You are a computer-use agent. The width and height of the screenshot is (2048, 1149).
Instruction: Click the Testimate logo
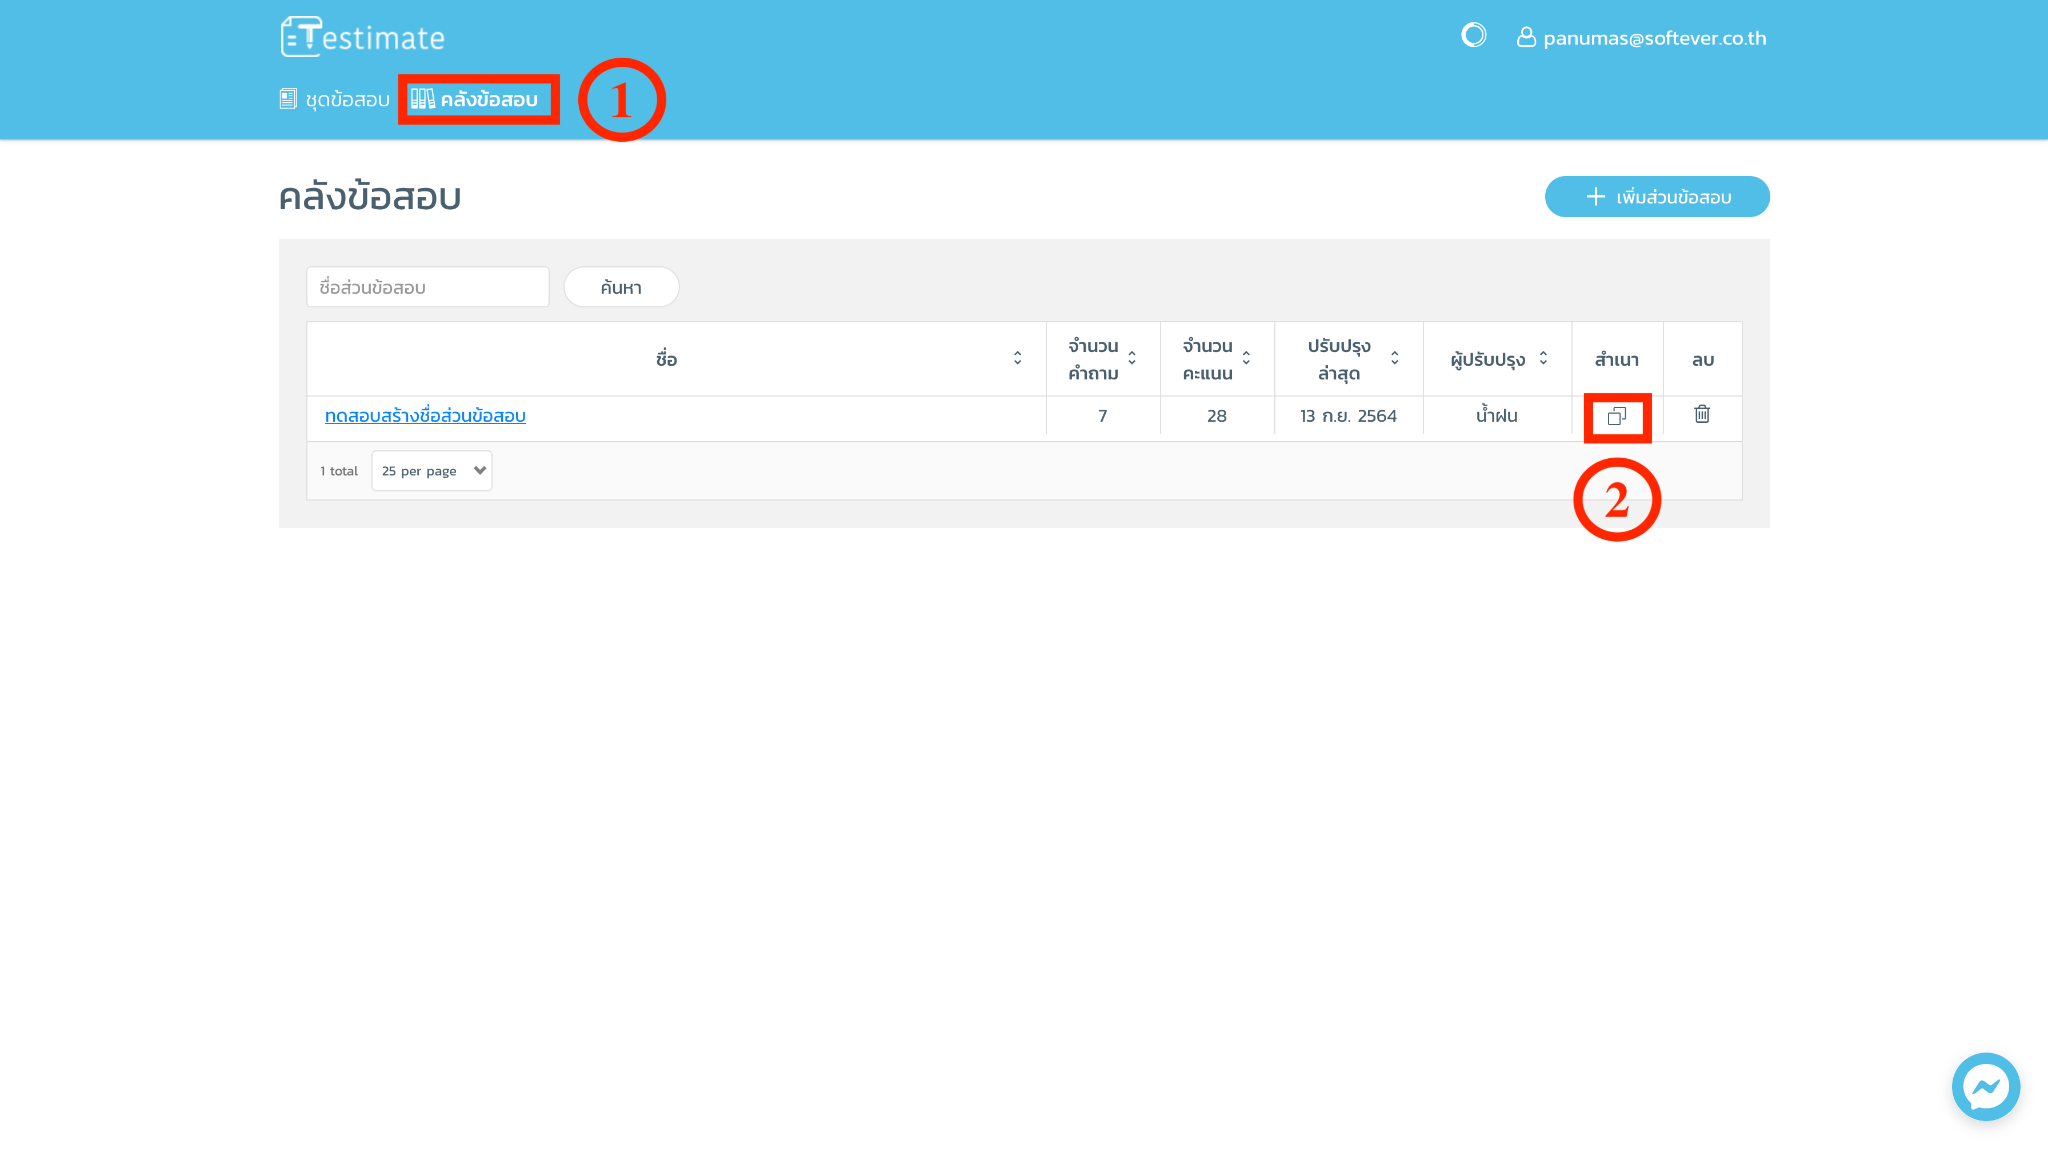(362, 37)
